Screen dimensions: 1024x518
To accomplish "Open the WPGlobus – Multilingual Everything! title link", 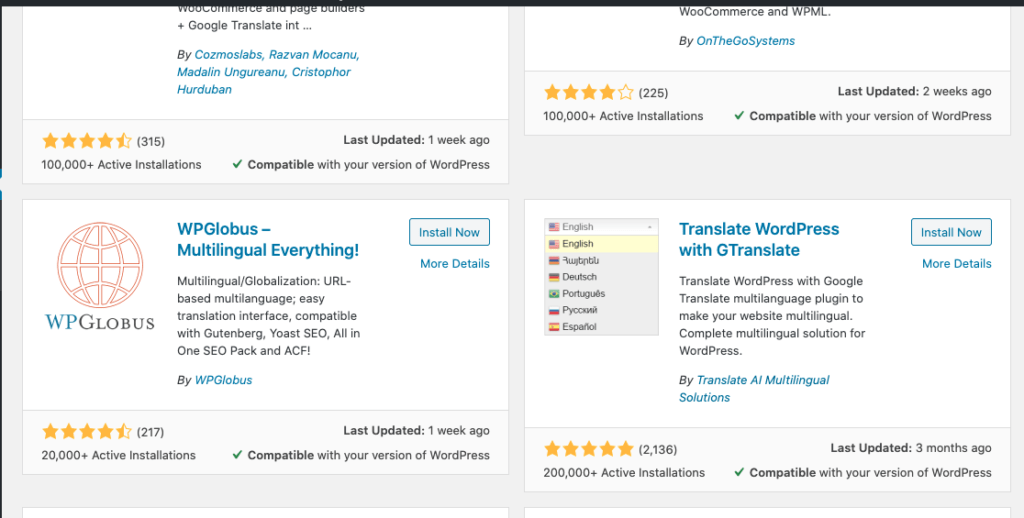I will coord(268,239).
